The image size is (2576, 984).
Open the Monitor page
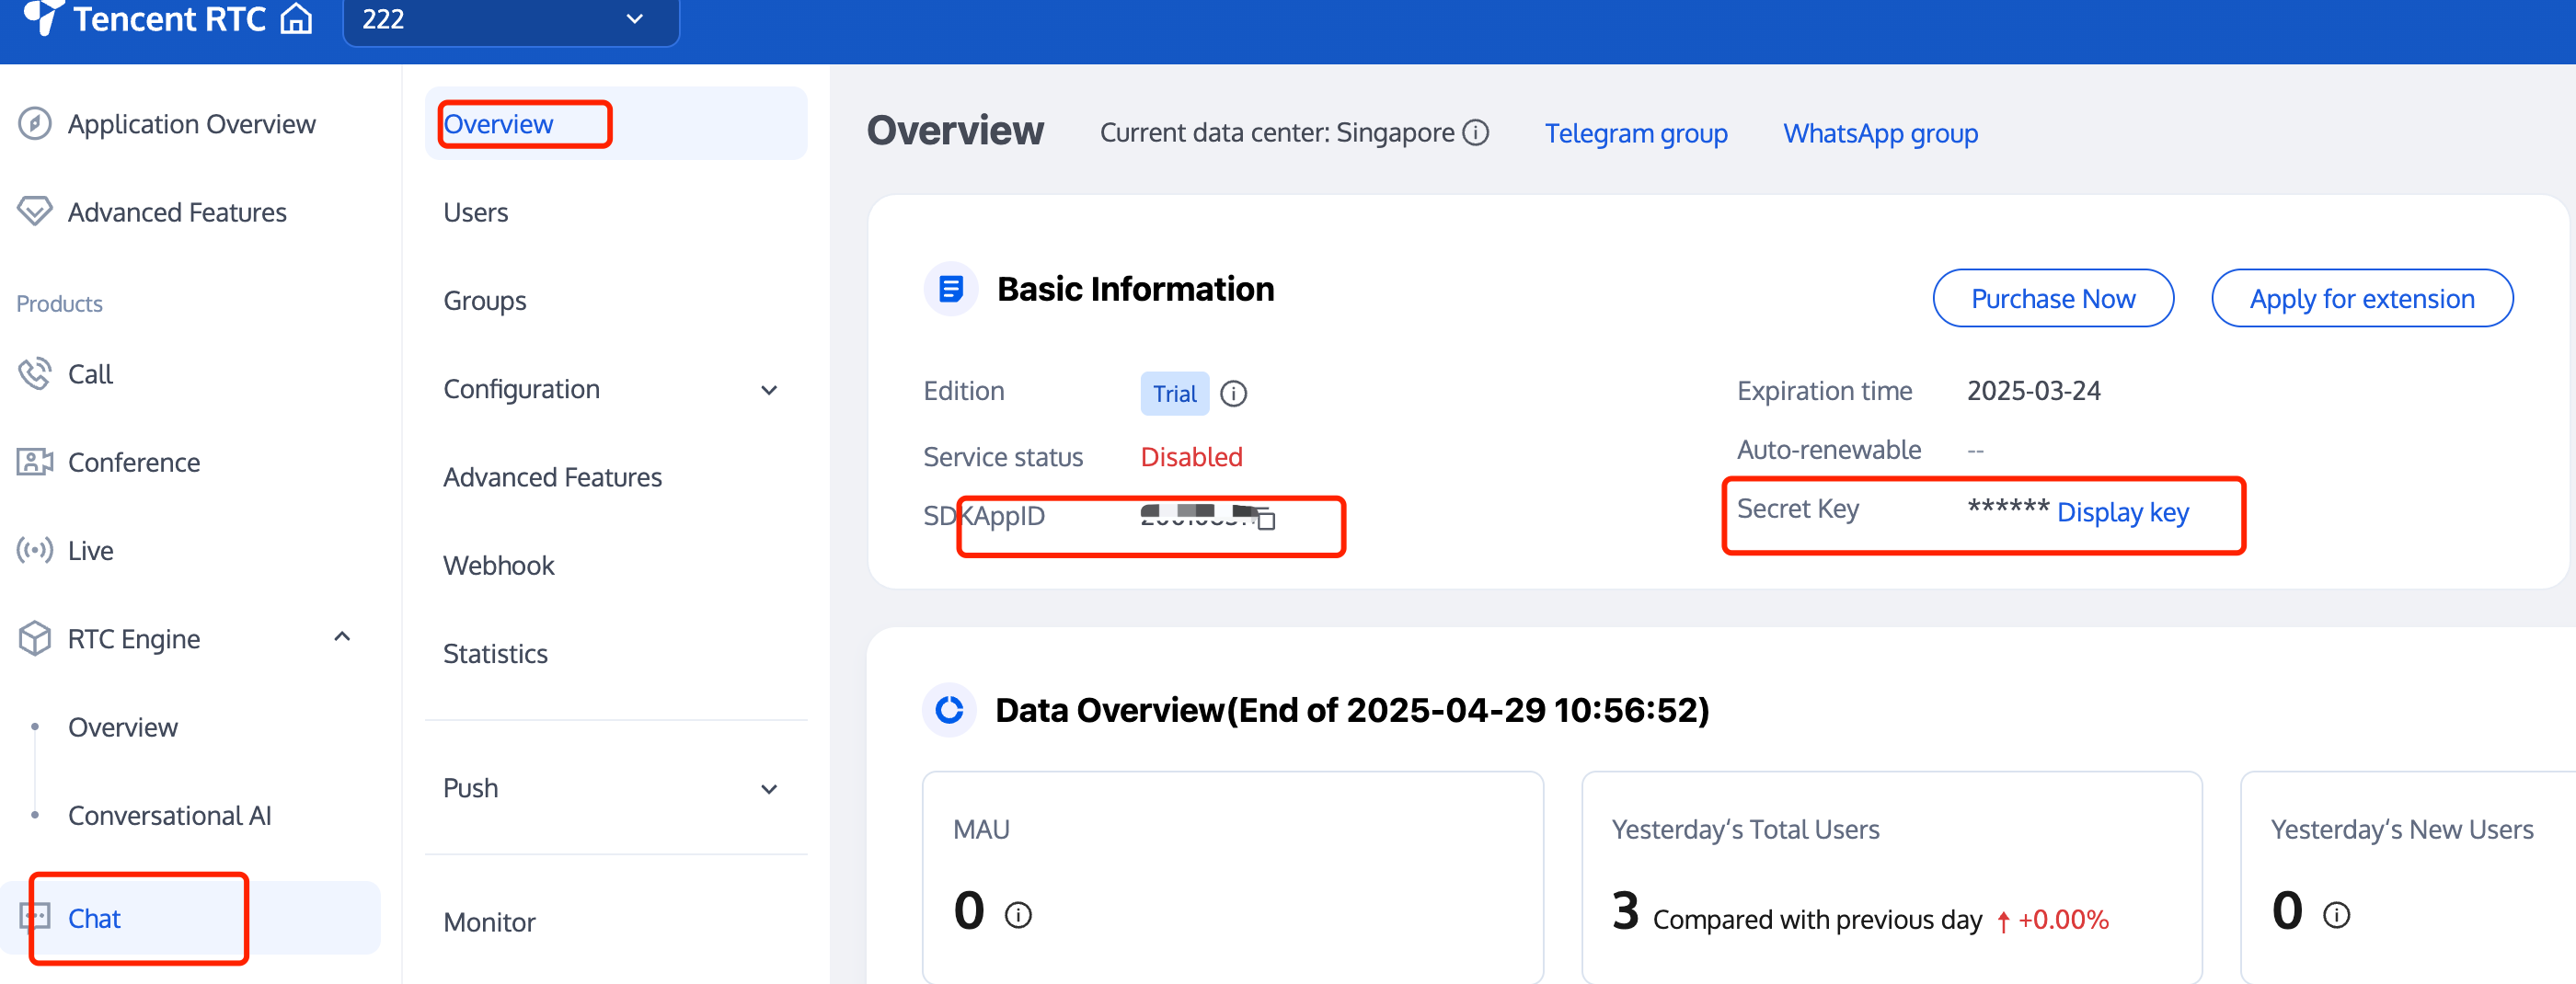click(x=489, y=921)
